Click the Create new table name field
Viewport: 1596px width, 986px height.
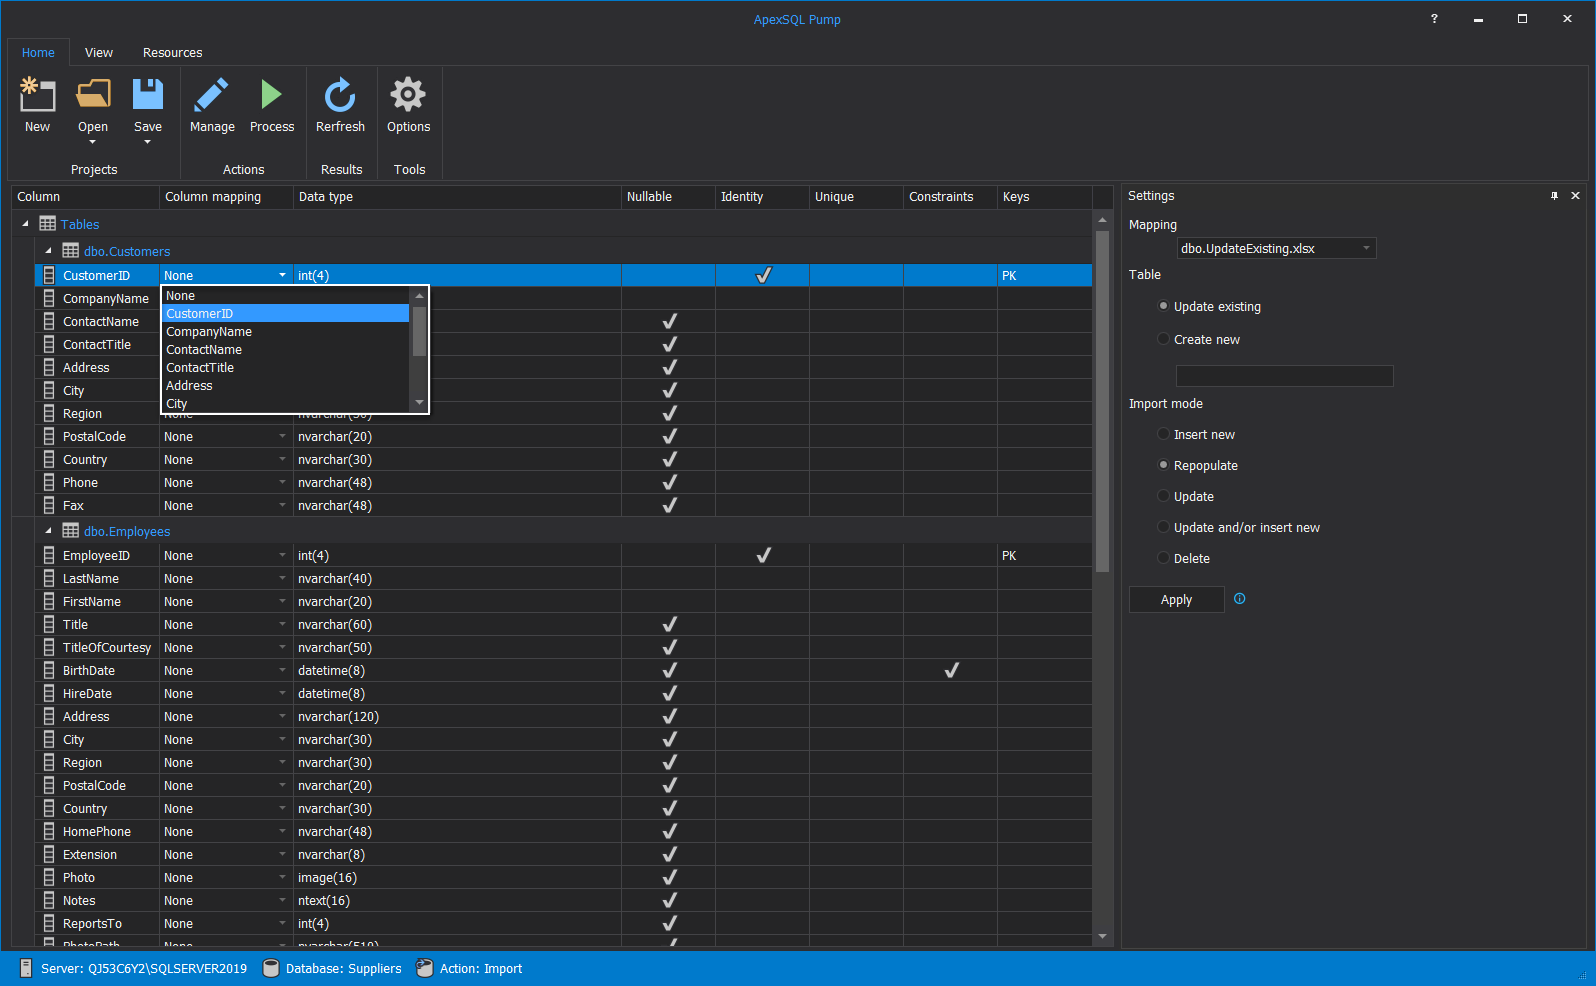(x=1284, y=376)
